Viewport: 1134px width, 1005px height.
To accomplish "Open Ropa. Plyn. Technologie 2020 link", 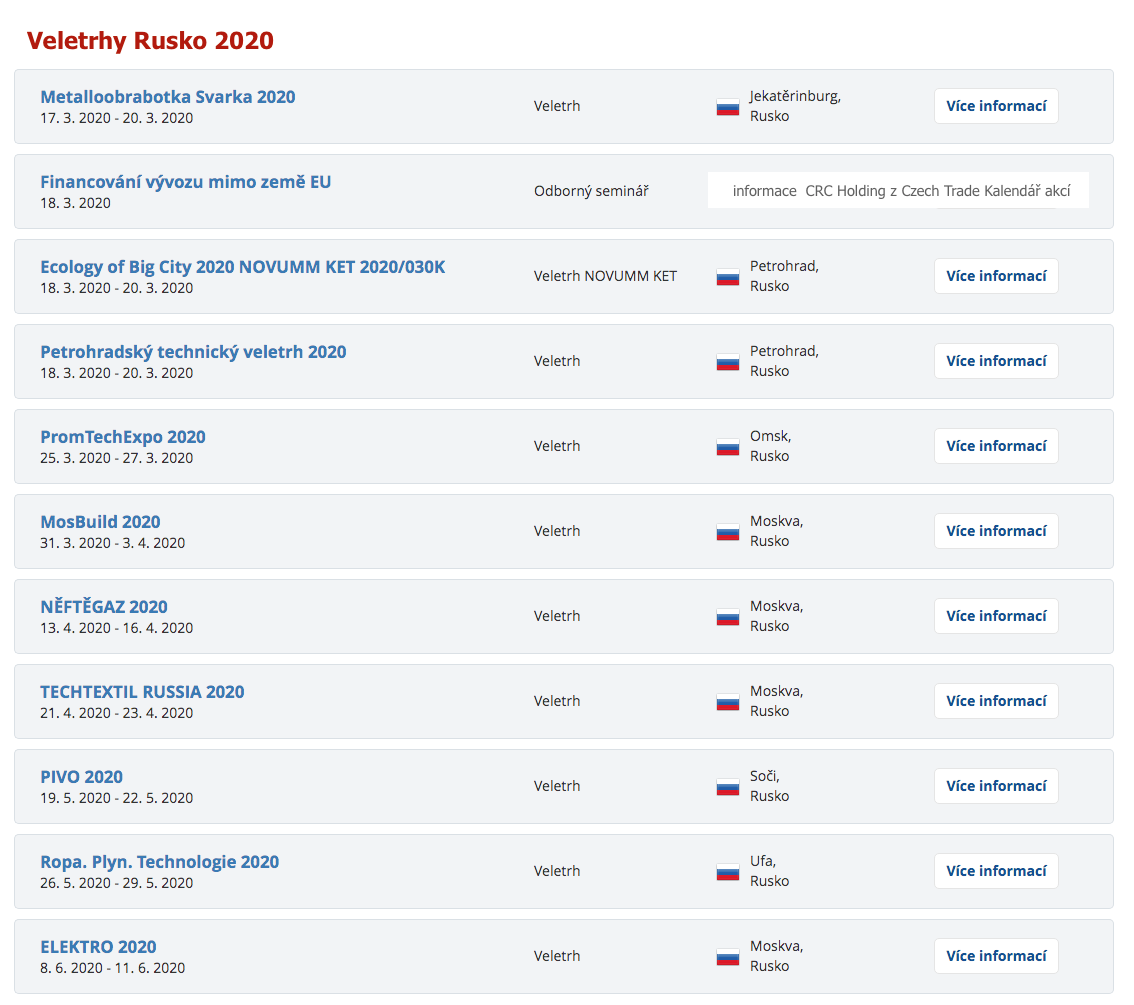I will 160,862.
